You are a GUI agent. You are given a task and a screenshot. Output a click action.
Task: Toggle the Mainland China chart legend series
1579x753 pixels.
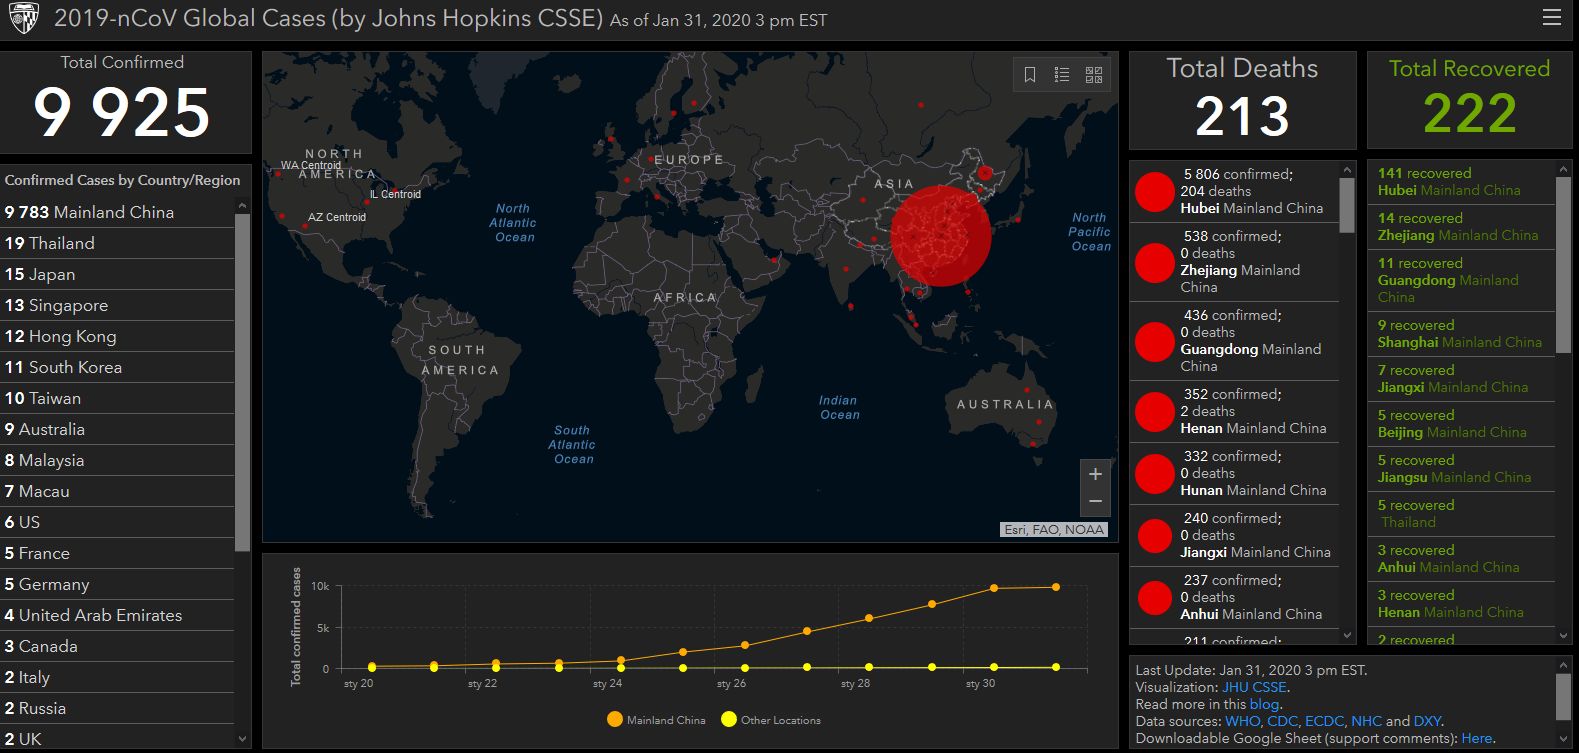(x=656, y=720)
